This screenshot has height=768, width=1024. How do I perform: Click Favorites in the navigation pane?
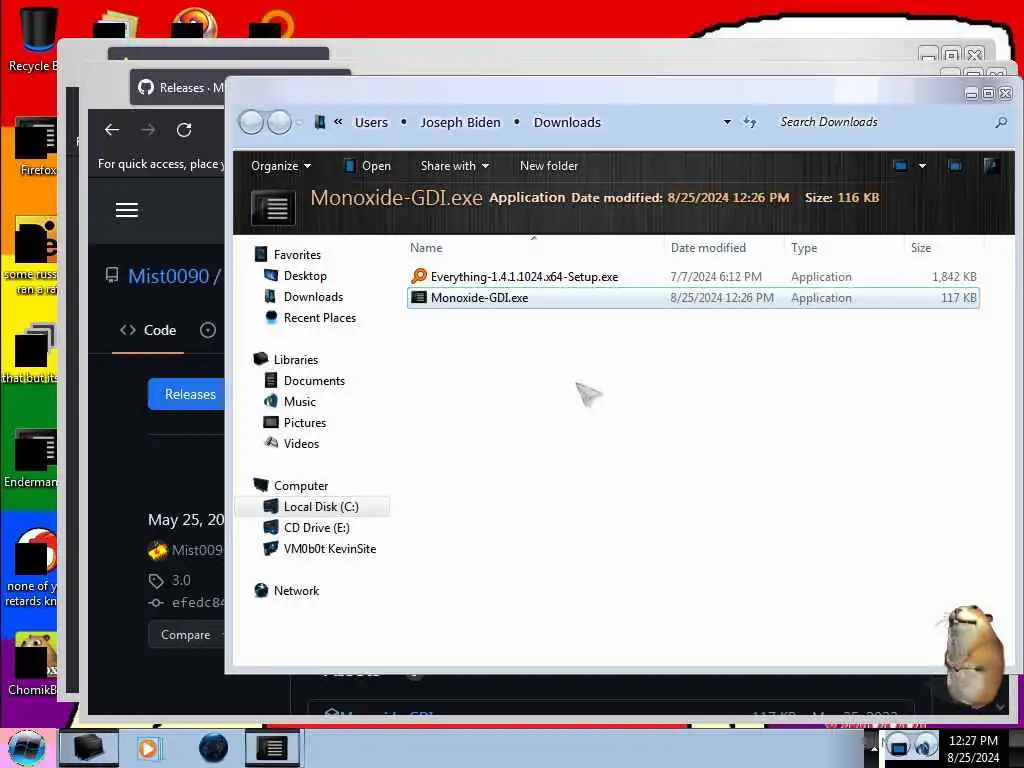click(297, 255)
